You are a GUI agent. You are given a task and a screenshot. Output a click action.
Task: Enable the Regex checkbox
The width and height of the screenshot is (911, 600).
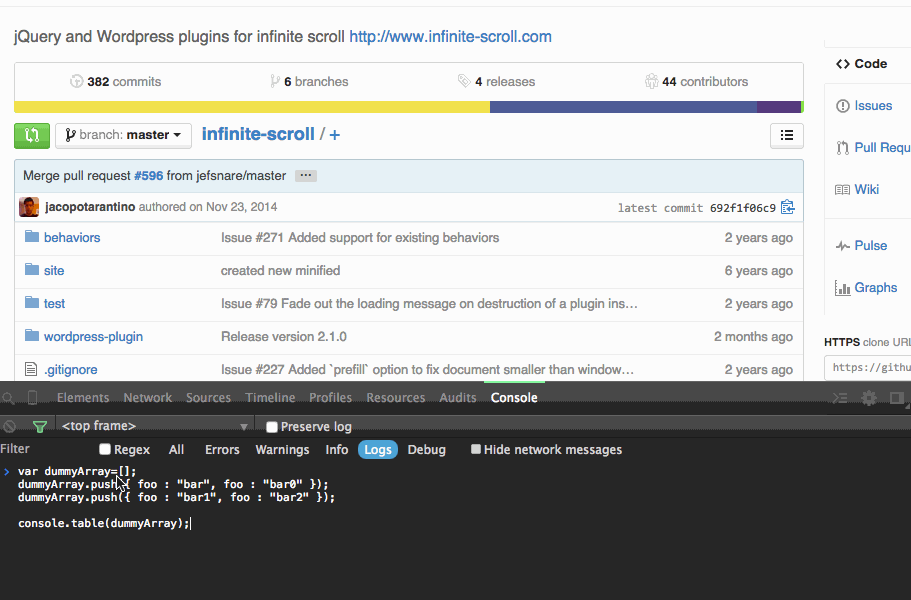105,449
